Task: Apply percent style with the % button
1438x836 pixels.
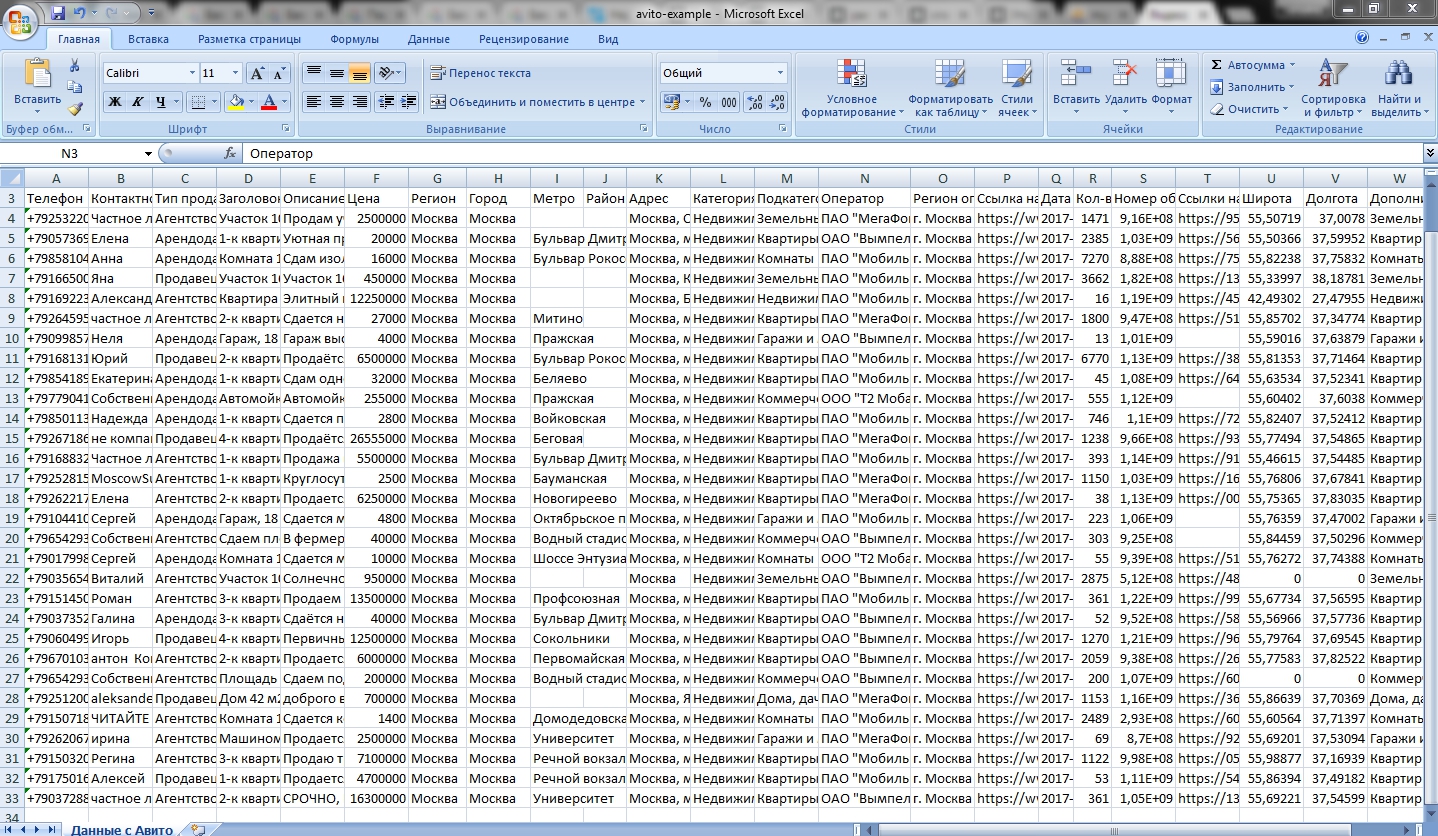Action: coord(705,102)
